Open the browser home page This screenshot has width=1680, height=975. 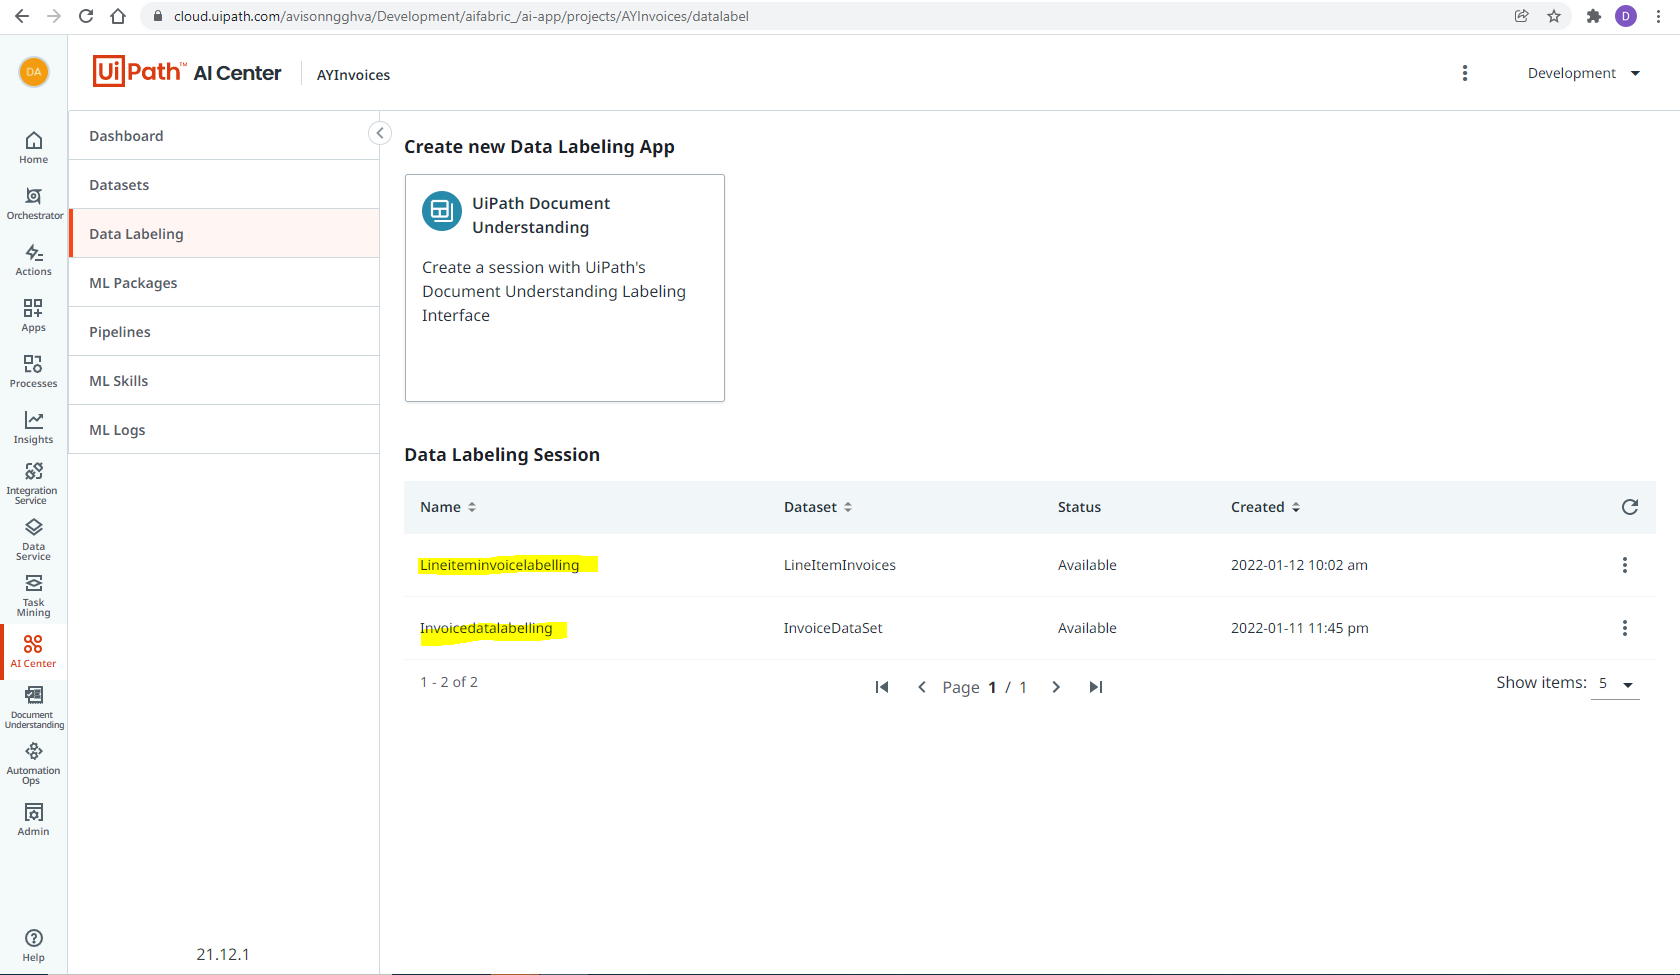(x=118, y=16)
